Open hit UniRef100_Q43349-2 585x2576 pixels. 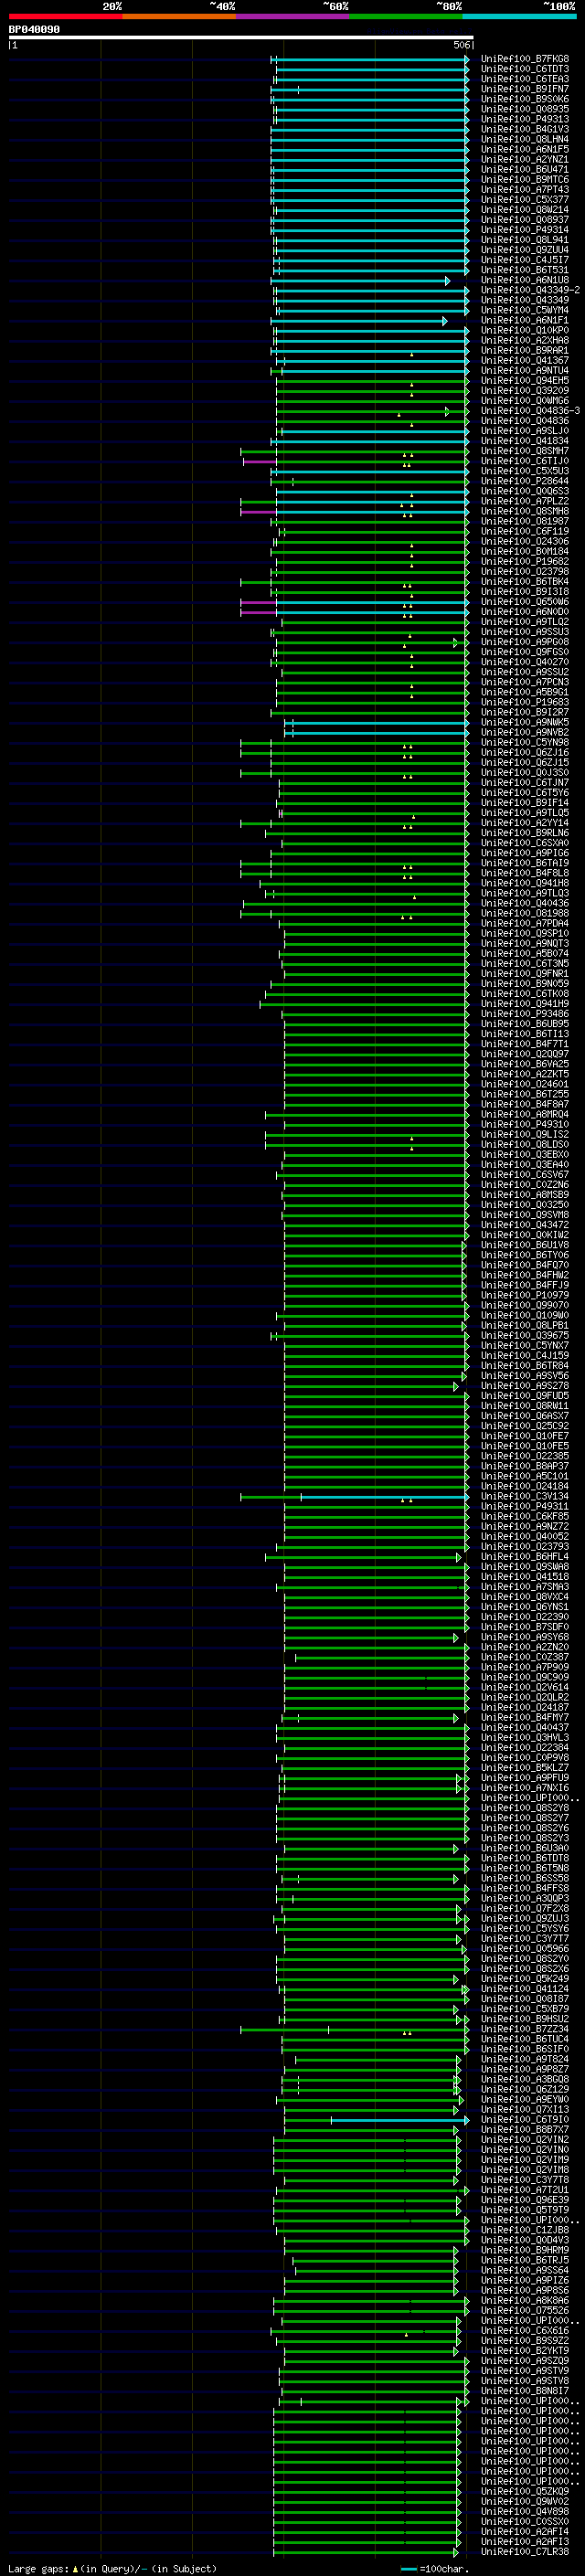coord(530,290)
